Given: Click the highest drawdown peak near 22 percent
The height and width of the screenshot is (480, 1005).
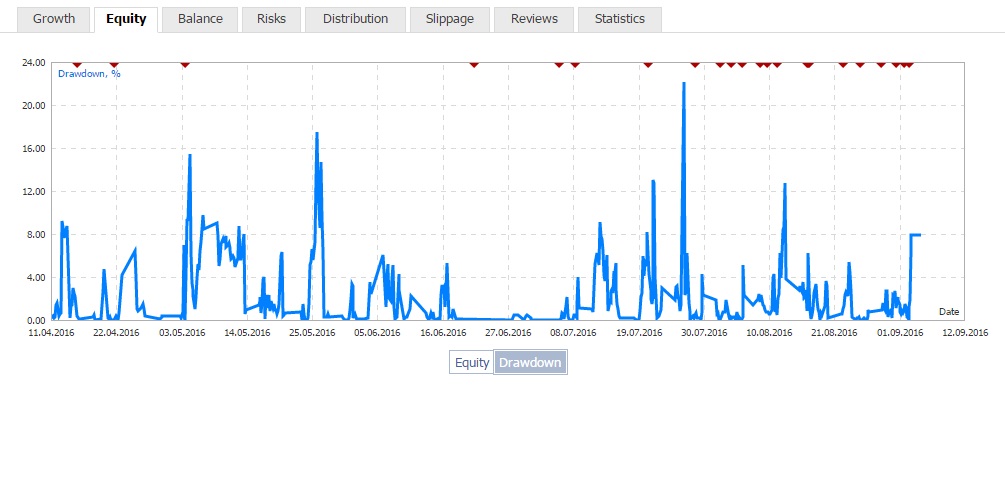Looking at the screenshot, I should pyautogui.click(x=684, y=83).
